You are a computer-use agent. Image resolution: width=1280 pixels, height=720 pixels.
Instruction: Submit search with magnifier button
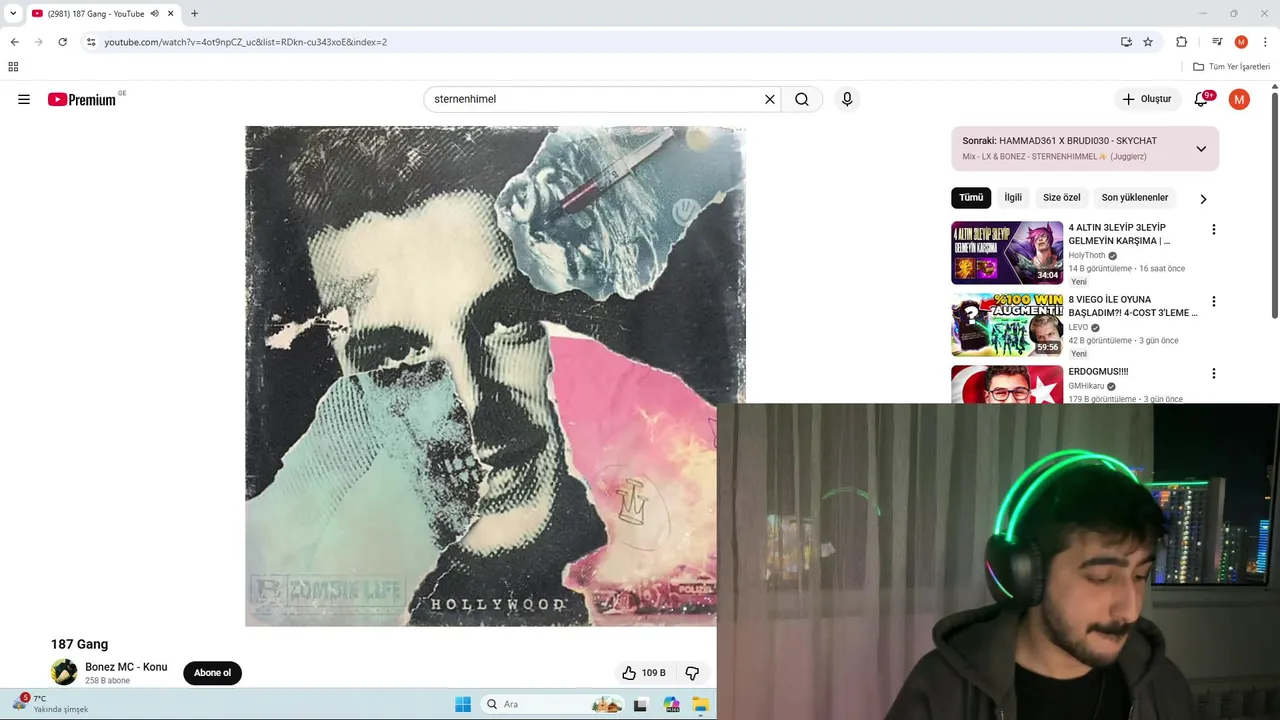802,99
